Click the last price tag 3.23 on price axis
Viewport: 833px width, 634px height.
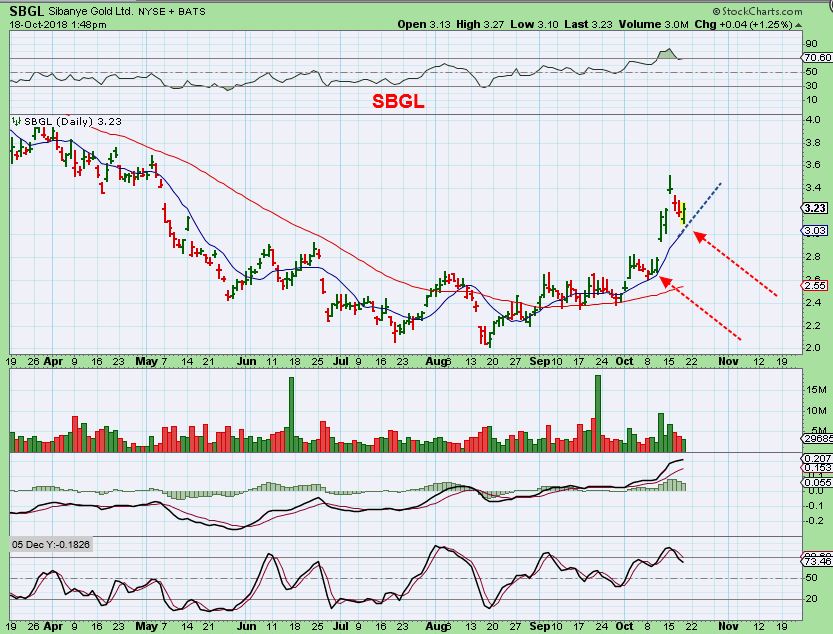click(x=814, y=208)
